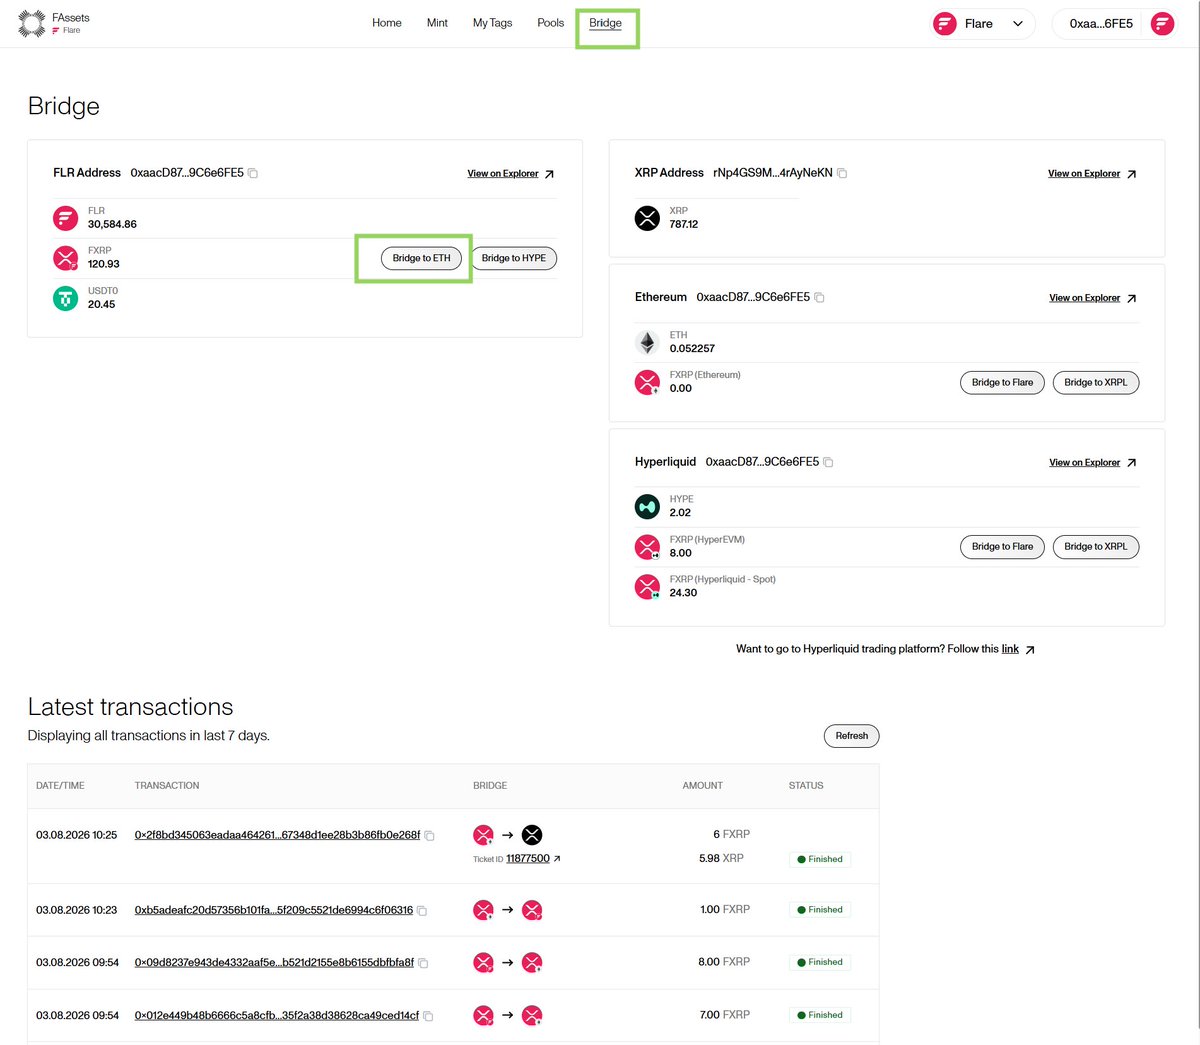Screen dimensions: 1200x1045
Task: Click Bridge to HYPE button
Action: [x=514, y=258]
